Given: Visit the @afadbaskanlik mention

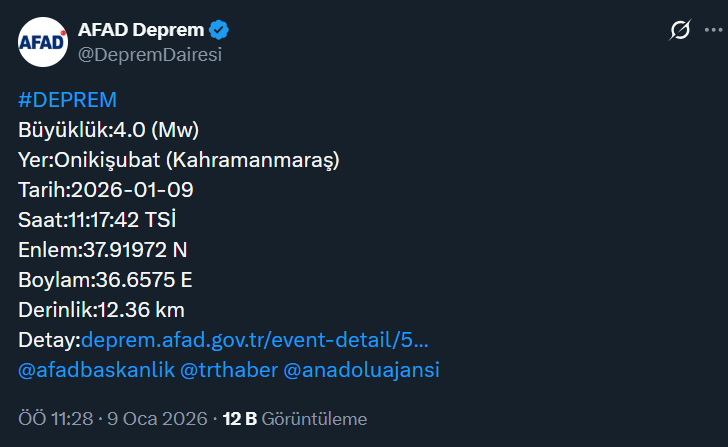Looking at the screenshot, I should click(x=94, y=370).
